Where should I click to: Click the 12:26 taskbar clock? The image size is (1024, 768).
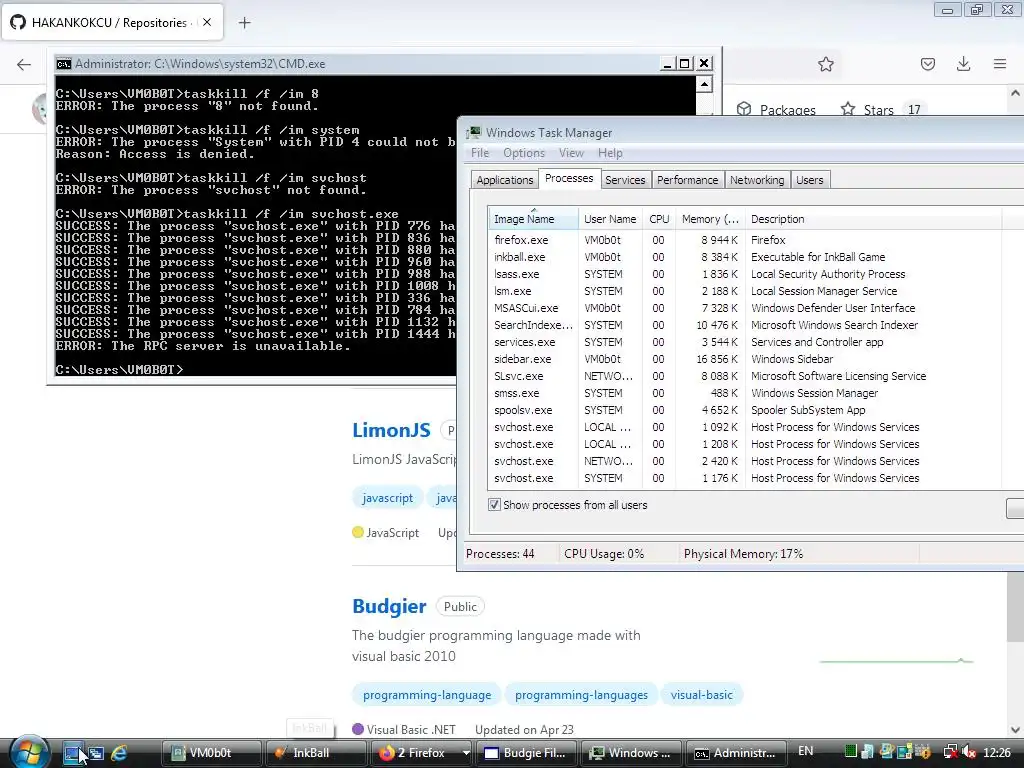click(997, 752)
